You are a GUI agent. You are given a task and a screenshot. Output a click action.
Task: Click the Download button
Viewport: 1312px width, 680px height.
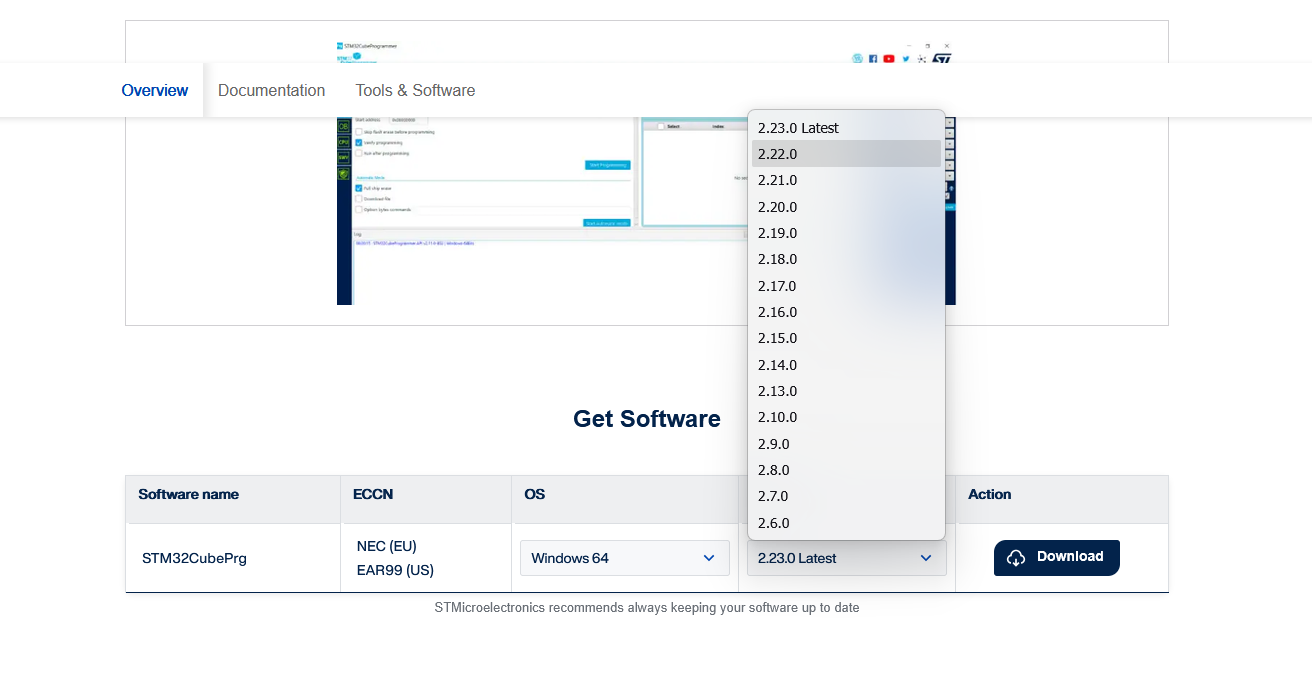point(1057,558)
